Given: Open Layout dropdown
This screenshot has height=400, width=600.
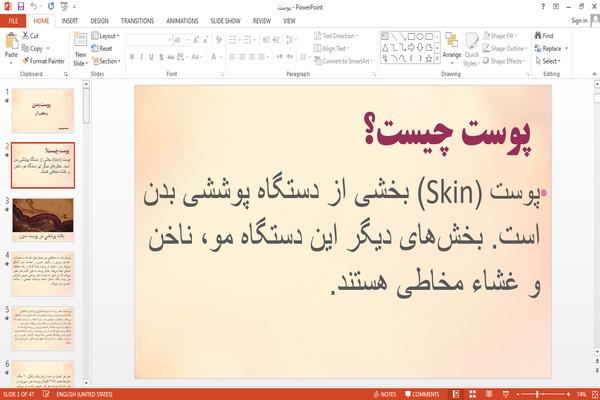Looking at the screenshot, I should [x=105, y=36].
